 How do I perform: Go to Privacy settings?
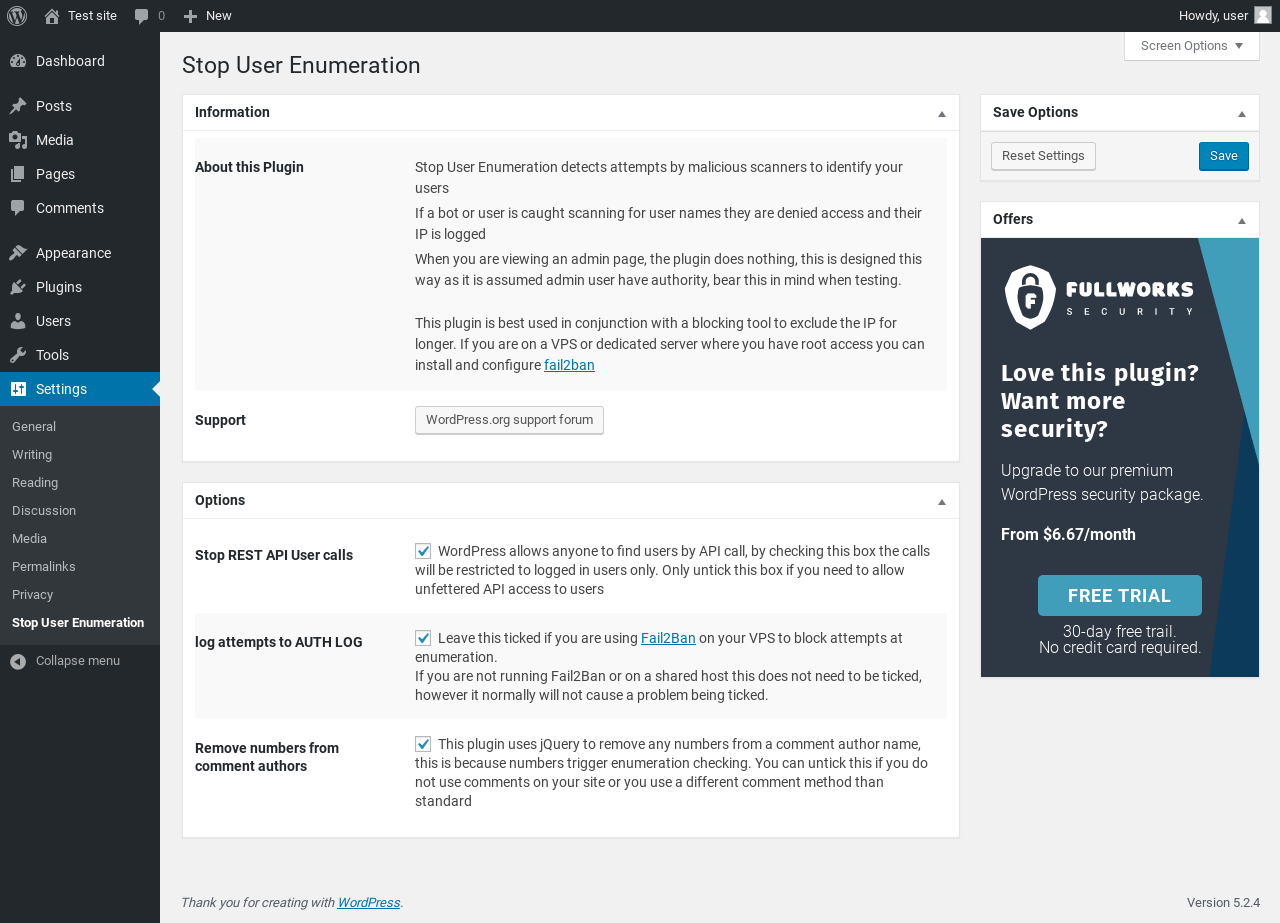click(32, 594)
